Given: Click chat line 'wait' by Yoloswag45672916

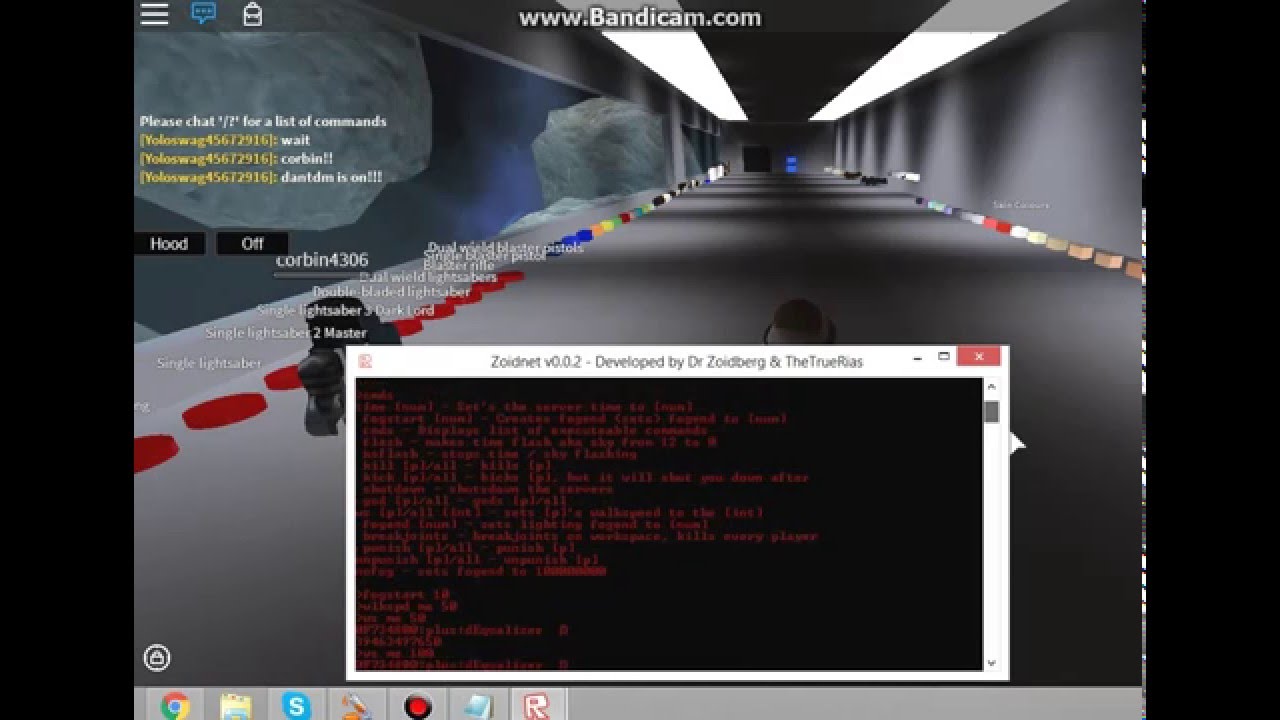Looking at the screenshot, I should (x=225, y=140).
